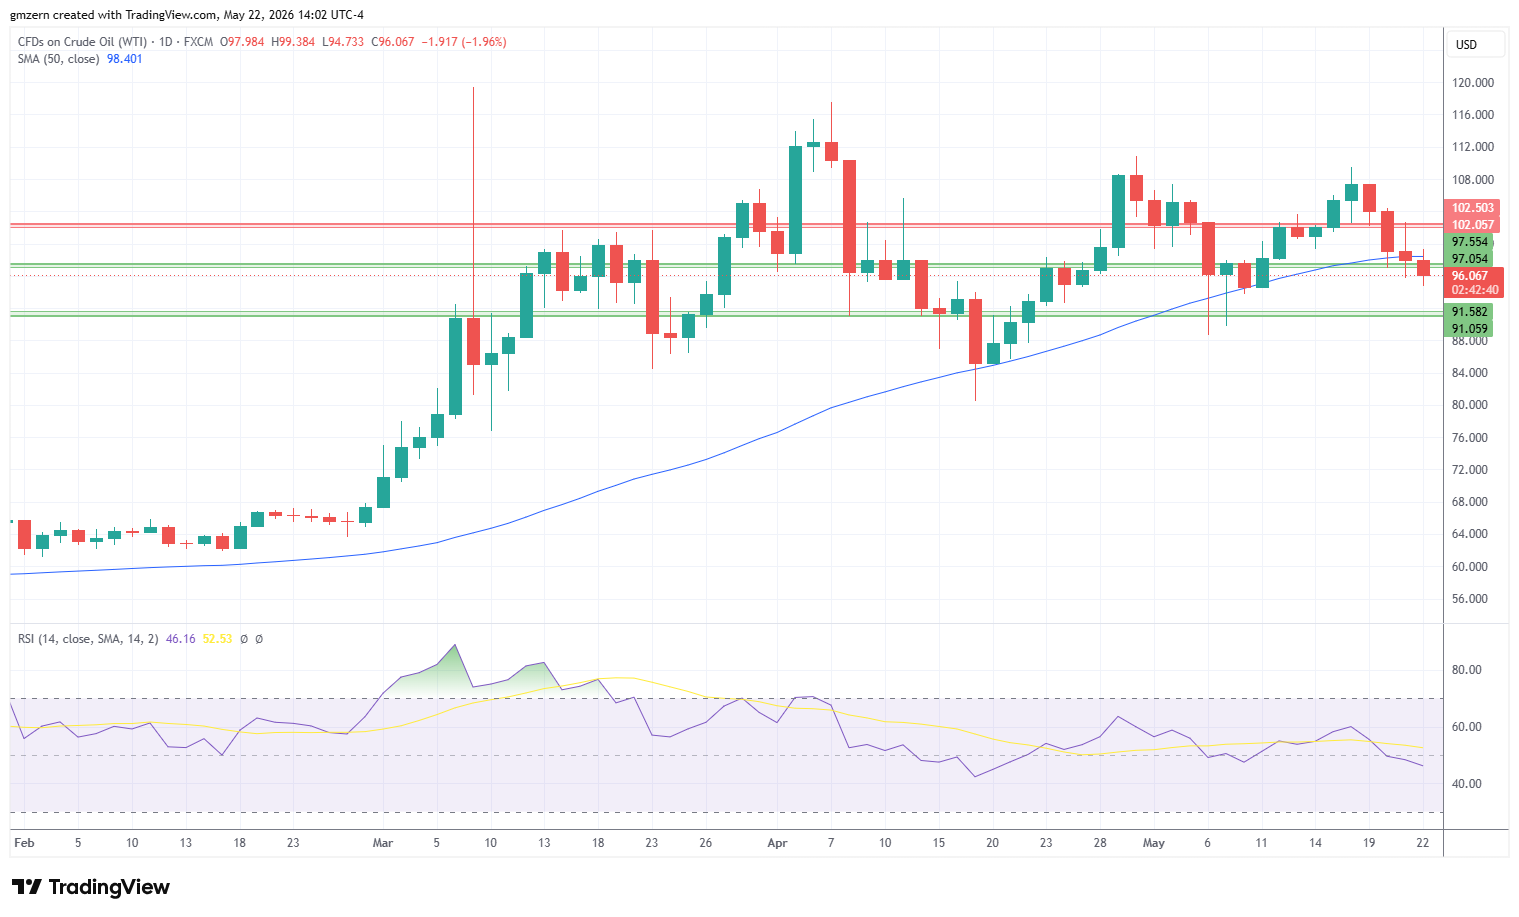Click the 80.00 RSI scale label
Image resolution: width=1519 pixels, height=917 pixels.
1467,670
